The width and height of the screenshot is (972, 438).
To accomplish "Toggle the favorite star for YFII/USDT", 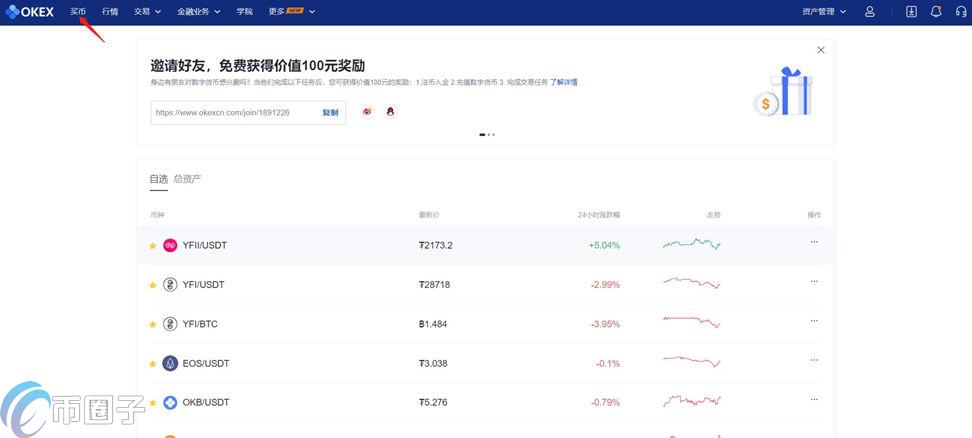I will [152, 246].
